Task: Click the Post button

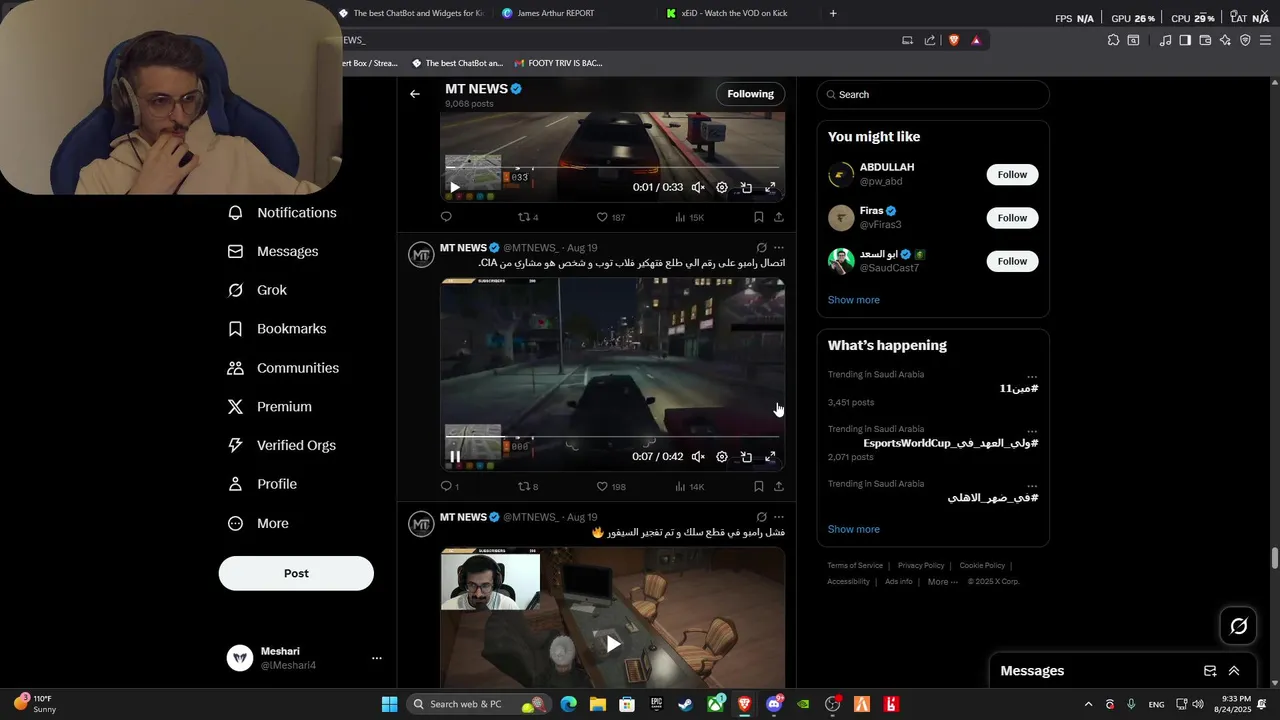Action: tap(296, 573)
